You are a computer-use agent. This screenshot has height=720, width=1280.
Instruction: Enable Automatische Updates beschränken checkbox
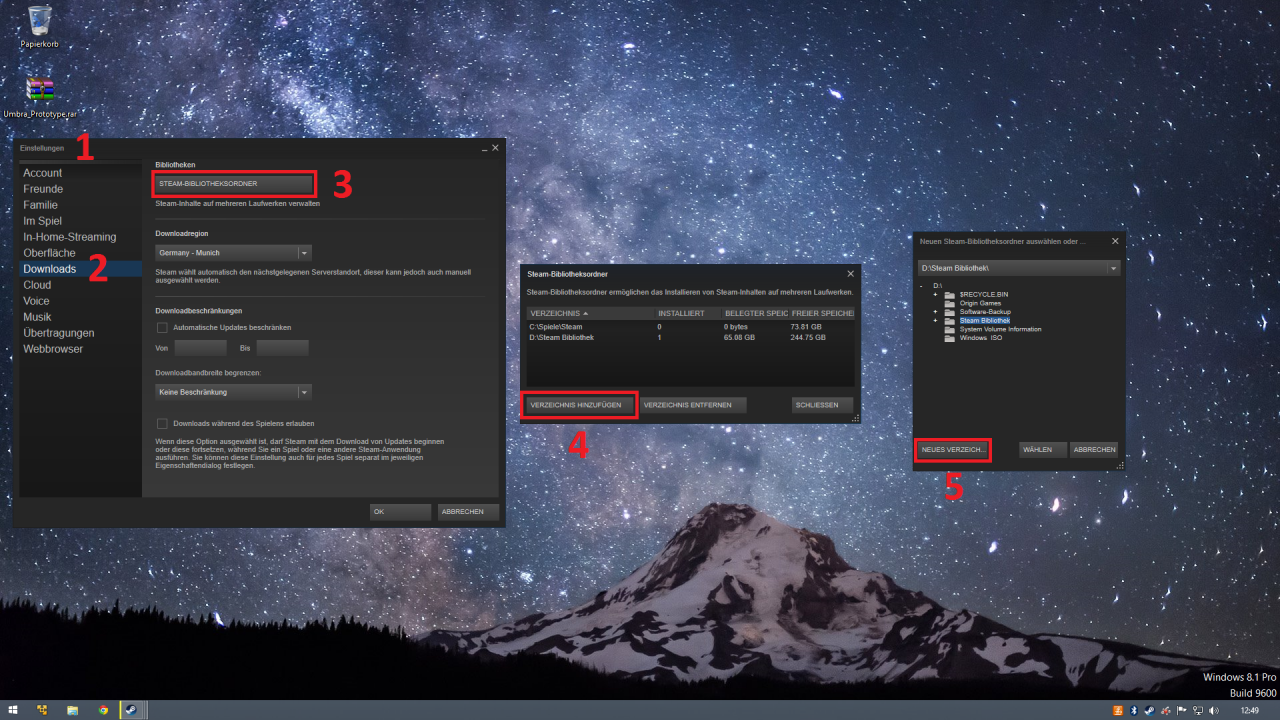click(x=162, y=327)
